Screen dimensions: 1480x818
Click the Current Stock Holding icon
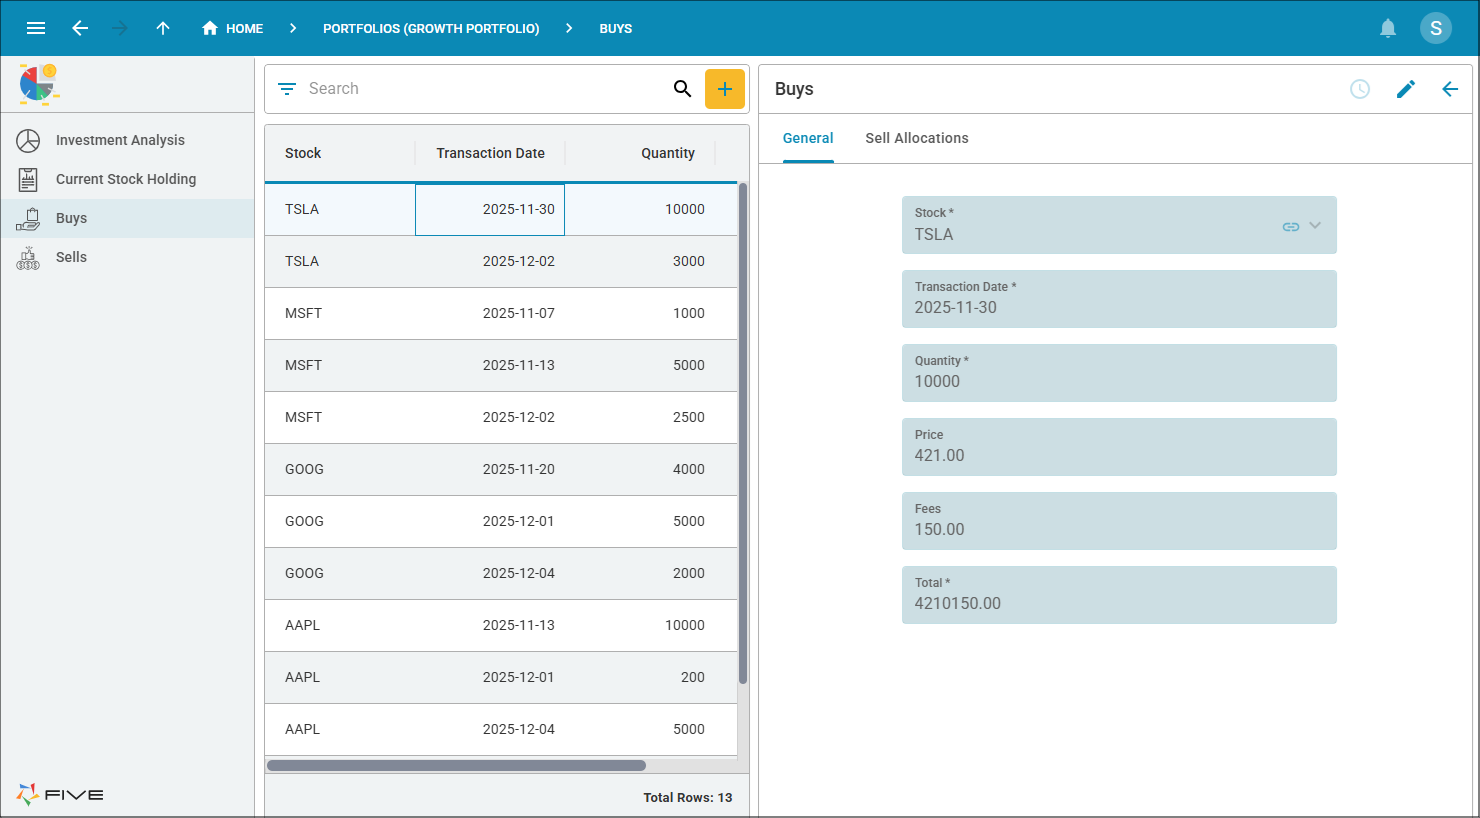pyautogui.click(x=28, y=179)
